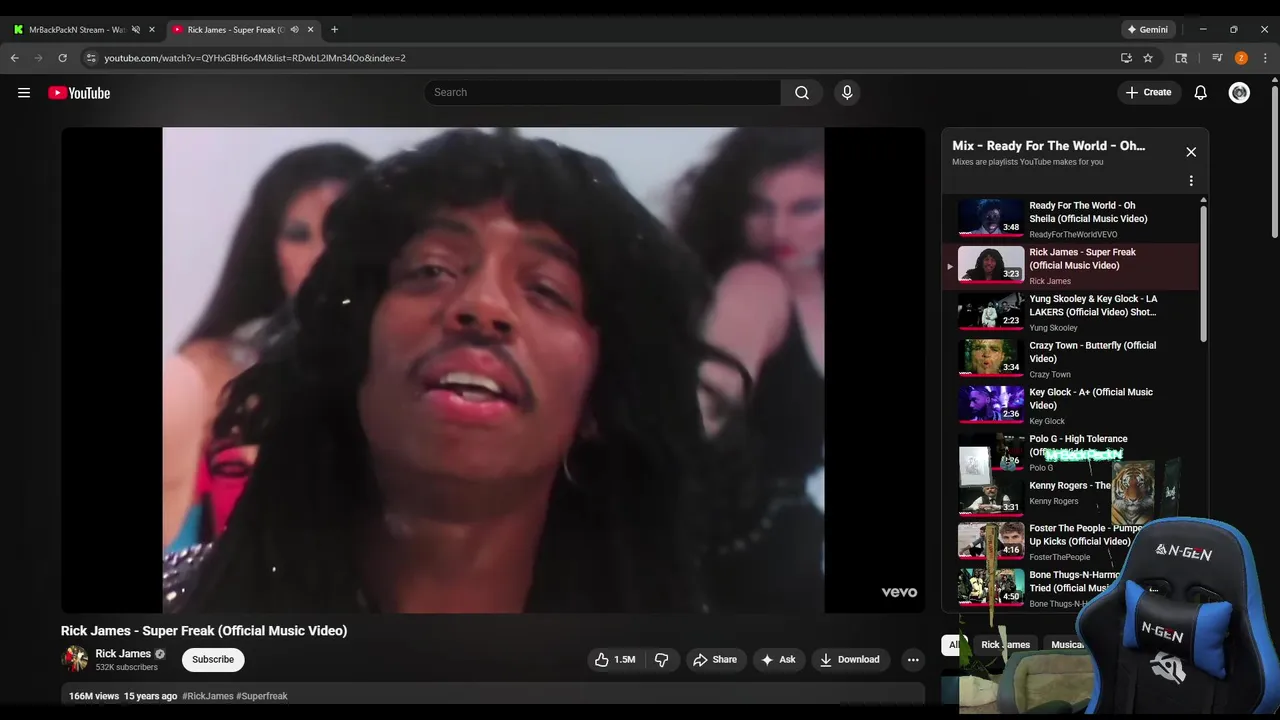Click the magnifier search button
The width and height of the screenshot is (1280, 720).
coord(802,93)
